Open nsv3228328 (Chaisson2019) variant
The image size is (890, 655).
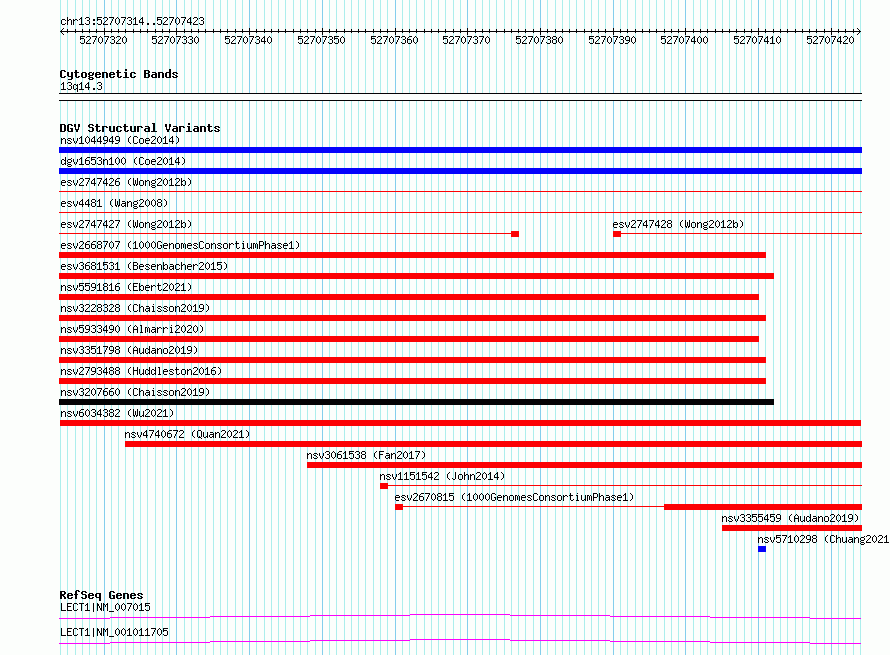point(135,308)
